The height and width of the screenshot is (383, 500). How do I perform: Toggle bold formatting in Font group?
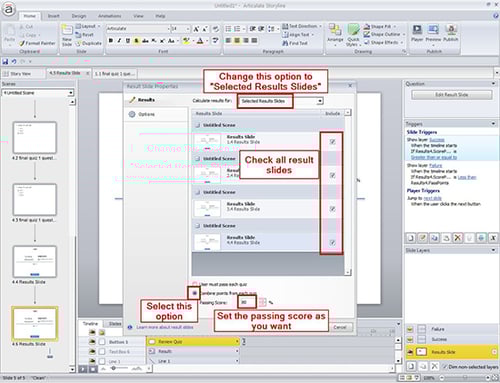[x=111, y=41]
